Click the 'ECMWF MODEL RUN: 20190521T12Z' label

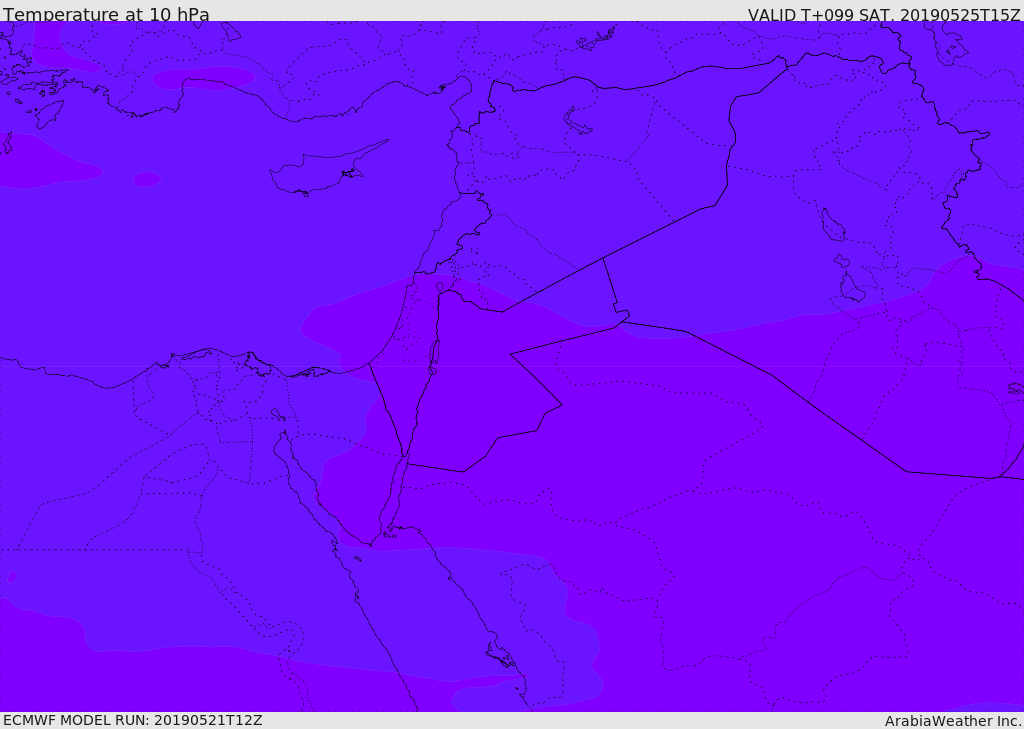click(133, 720)
